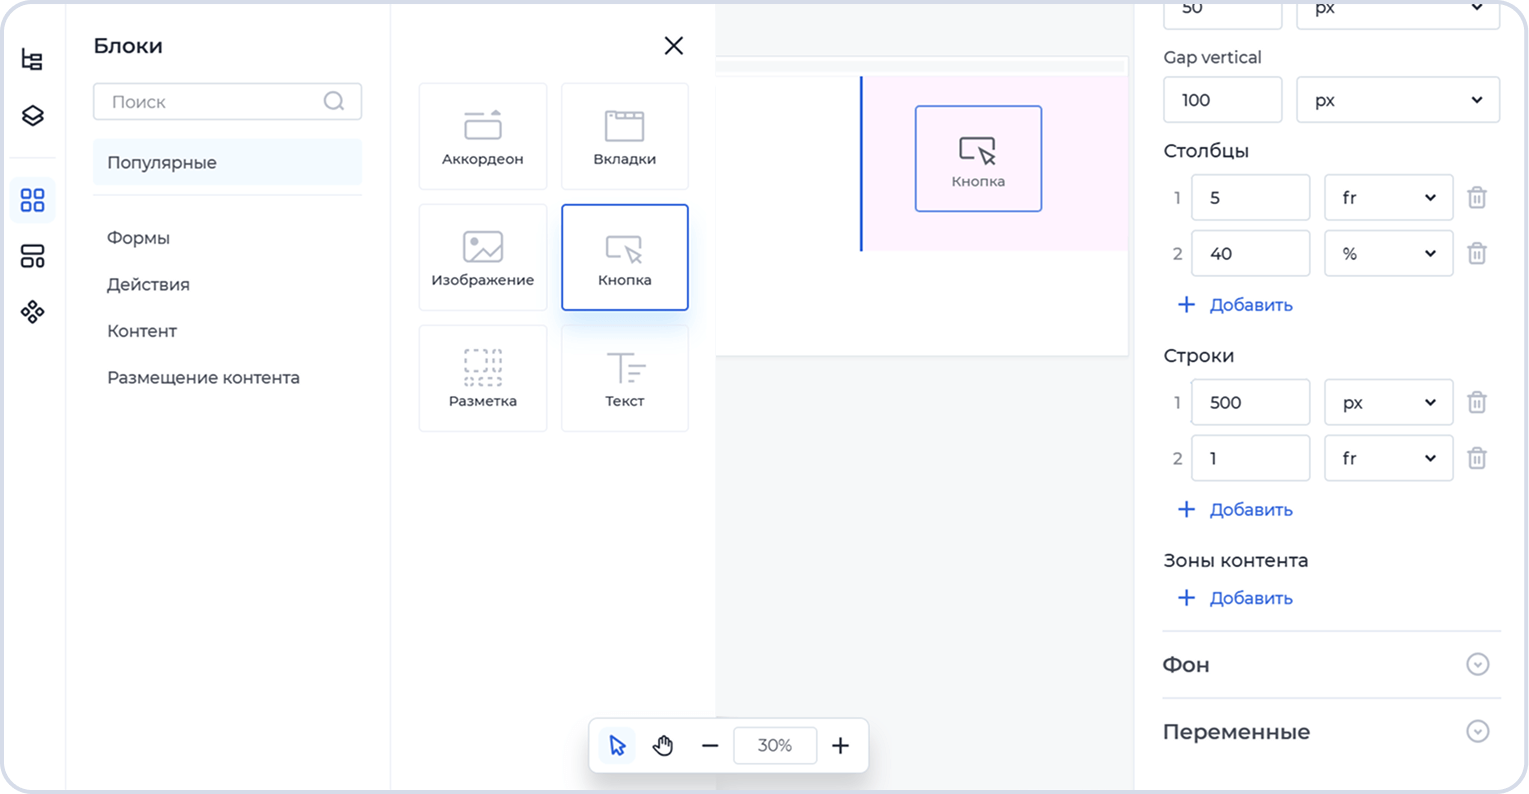The width and height of the screenshot is (1529, 794).
Task: Select the Действия category
Action: [x=148, y=284]
